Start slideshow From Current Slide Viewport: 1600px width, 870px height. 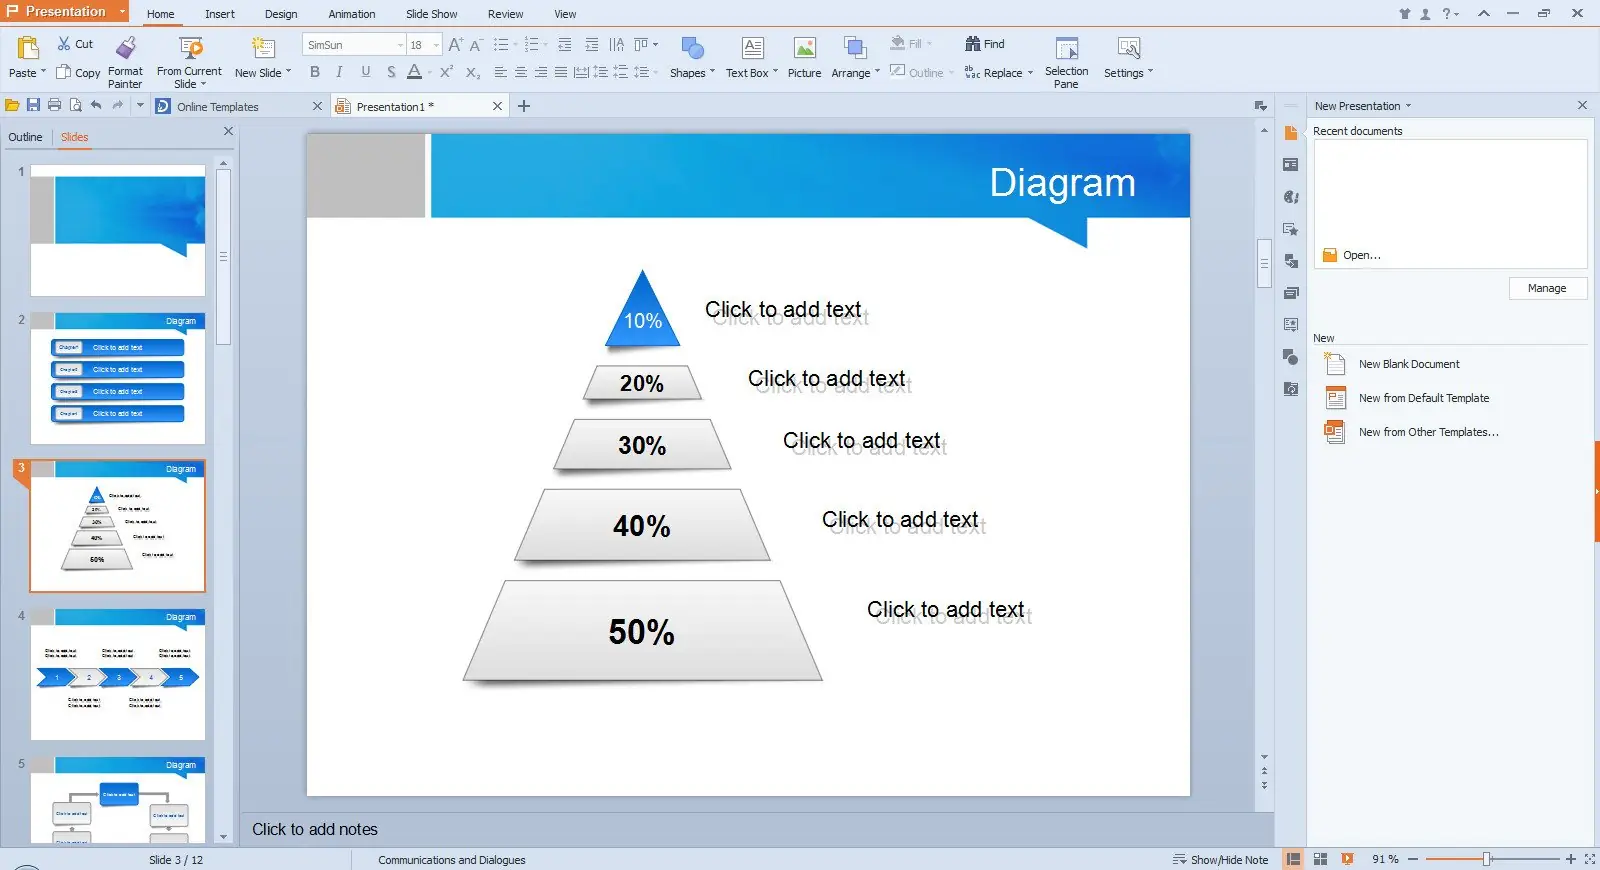pyautogui.click(x=189, y=61)
